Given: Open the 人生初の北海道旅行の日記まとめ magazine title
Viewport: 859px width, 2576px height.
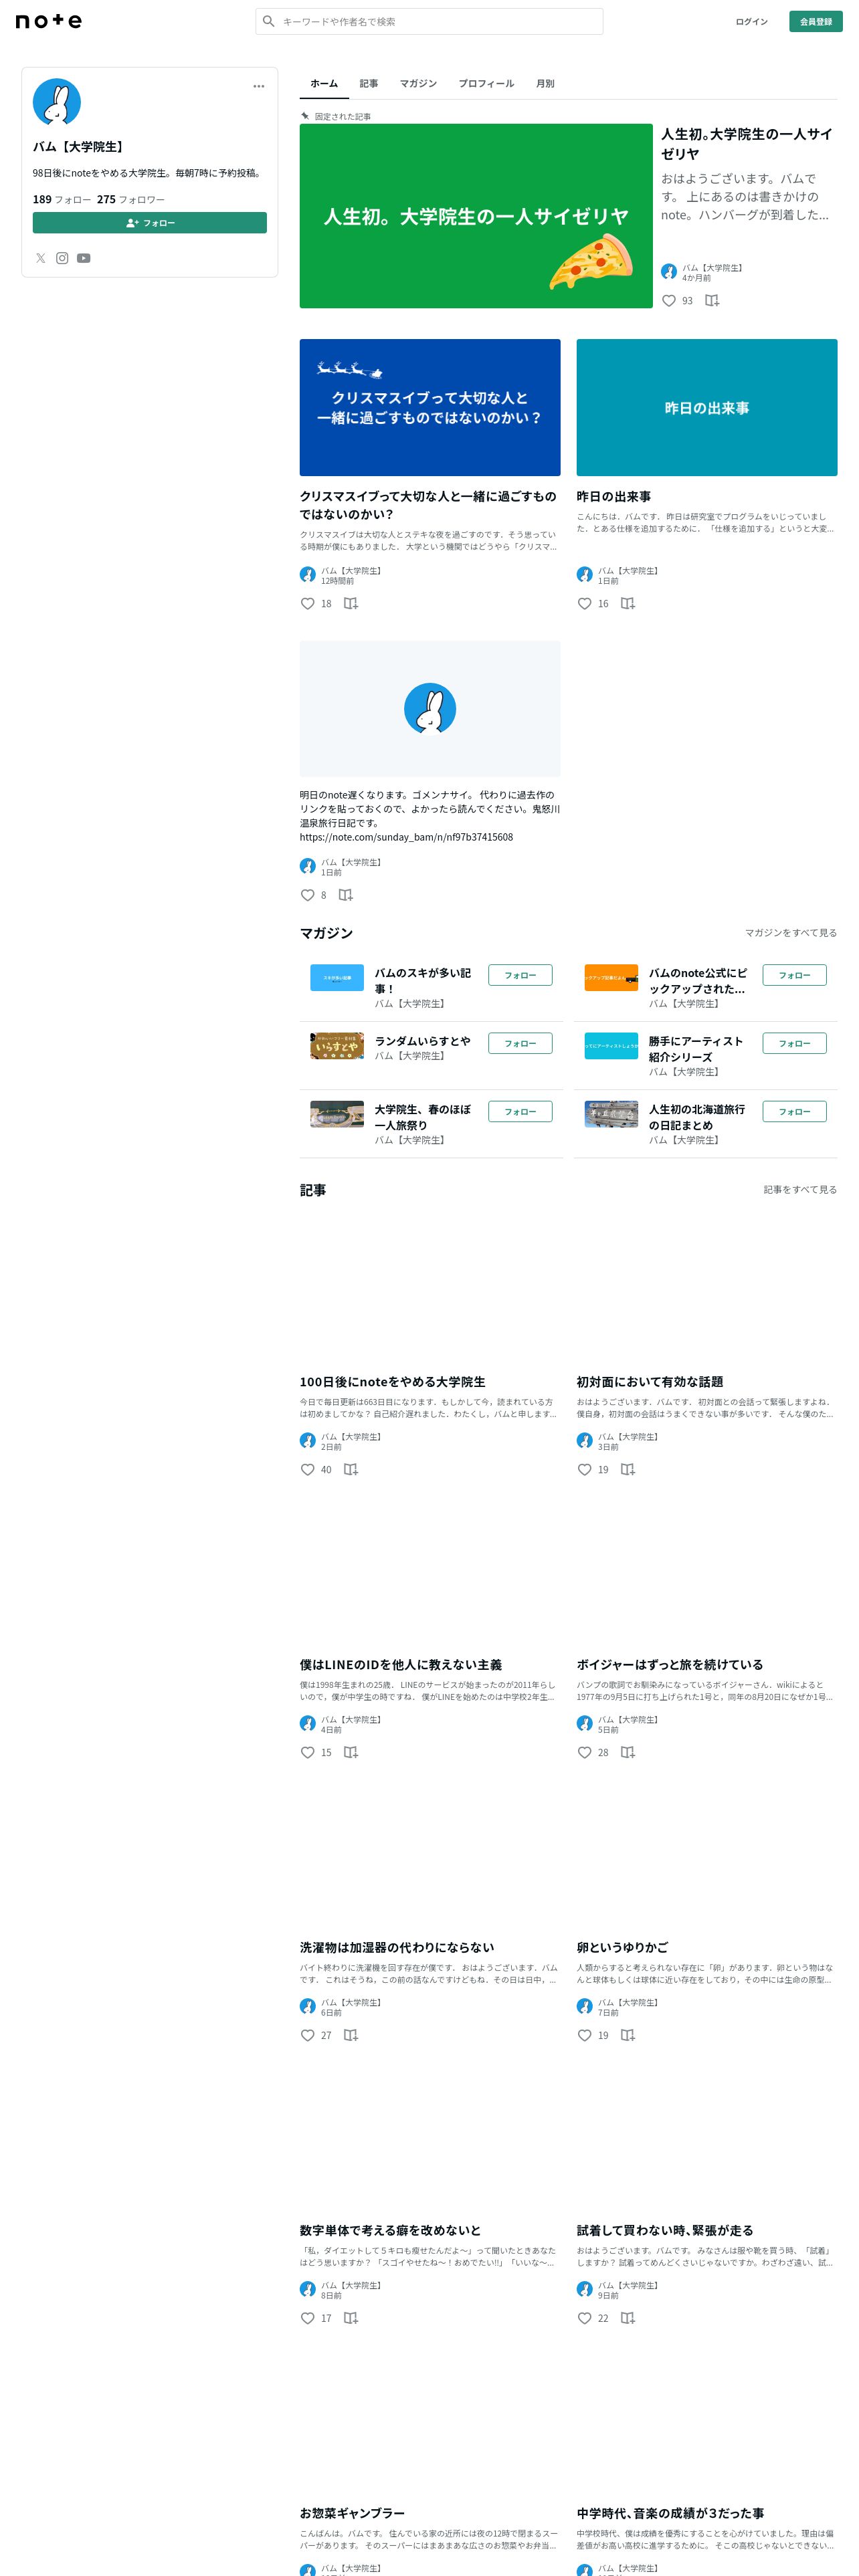Looking at the screenshot, I should pos(697,1117).
